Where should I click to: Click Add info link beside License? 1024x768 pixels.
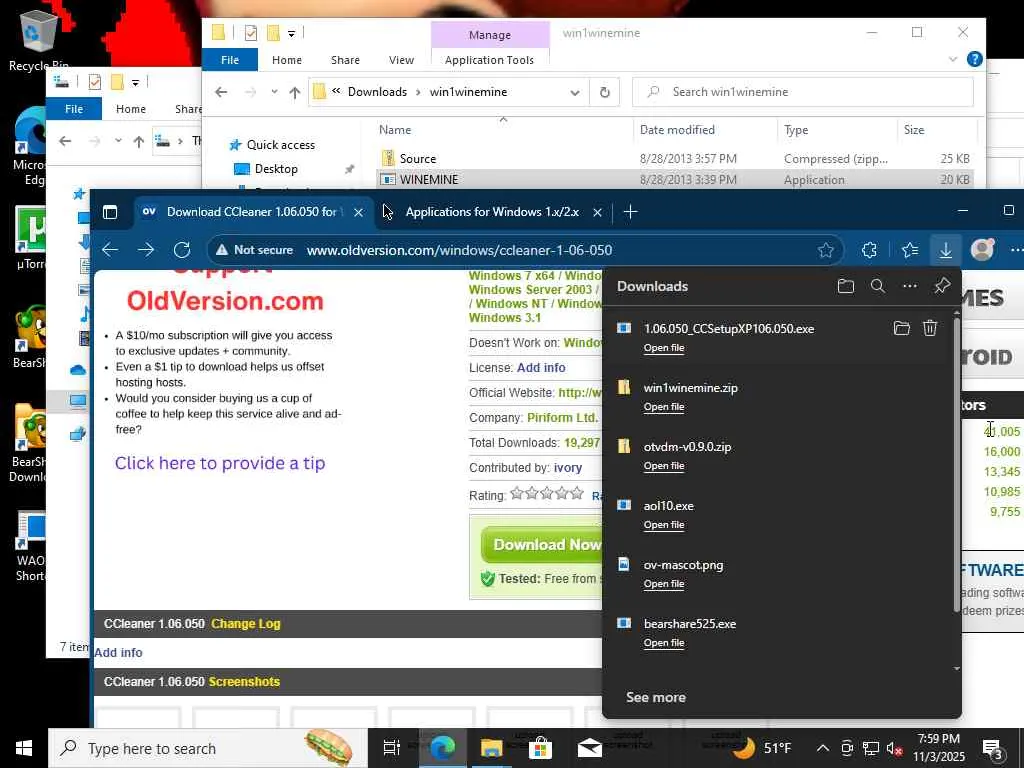(541, 368)
